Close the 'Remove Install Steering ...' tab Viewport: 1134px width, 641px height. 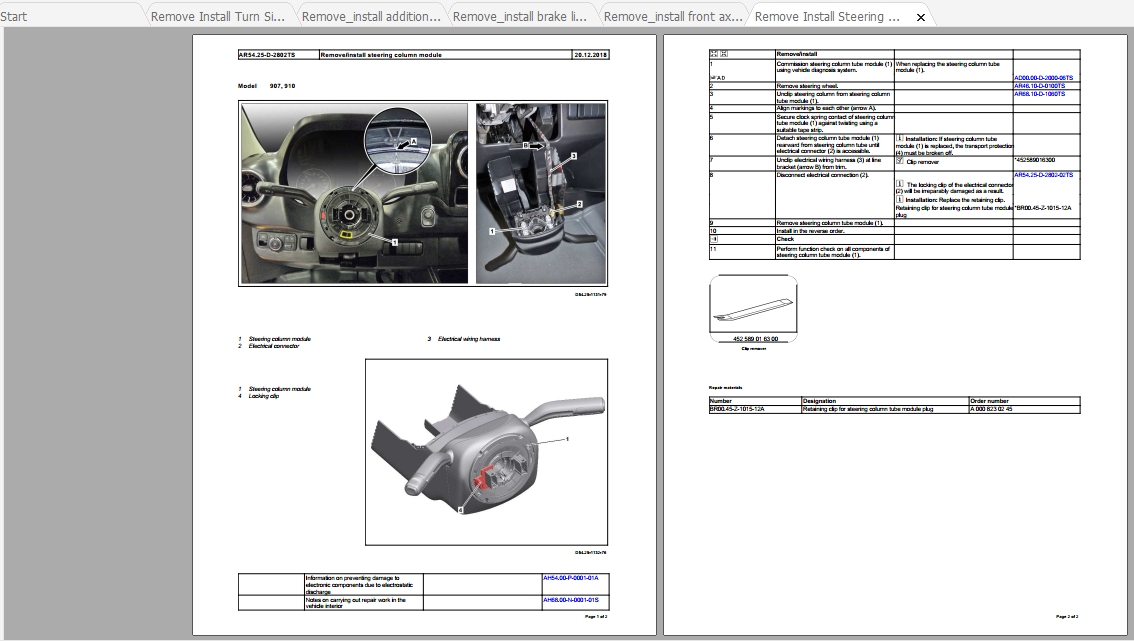click(x=921, y=17)
